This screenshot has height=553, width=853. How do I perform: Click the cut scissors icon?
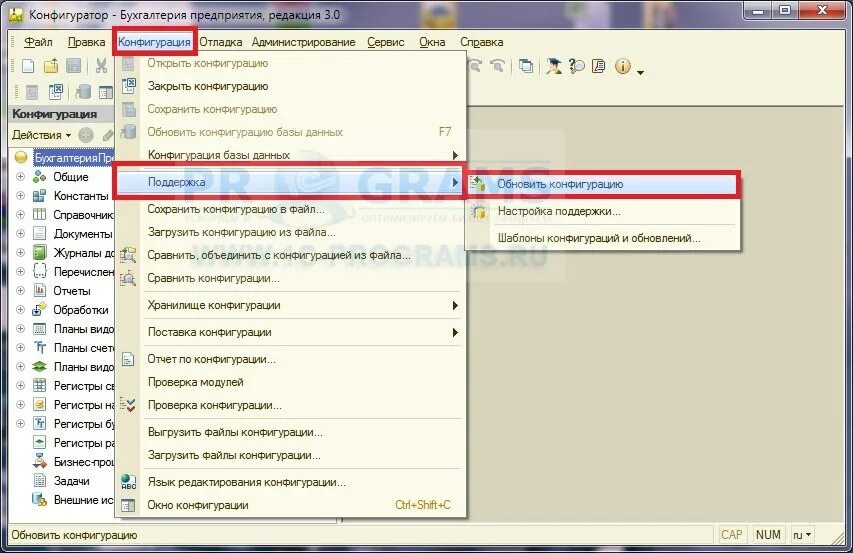click(x=101, y=66)
